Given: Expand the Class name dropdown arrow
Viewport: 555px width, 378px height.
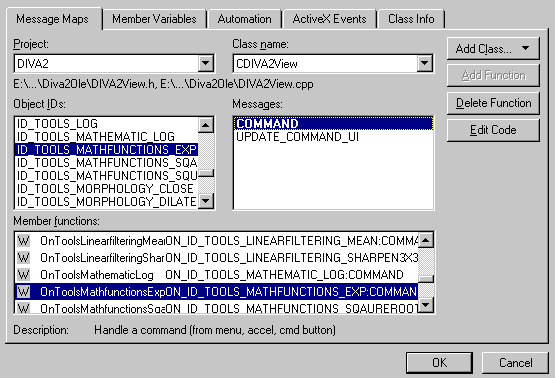Looking at the screenshot, I should click(424, 64).
